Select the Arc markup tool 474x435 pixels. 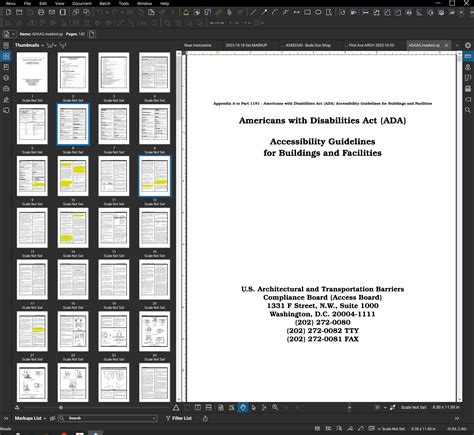275,12
